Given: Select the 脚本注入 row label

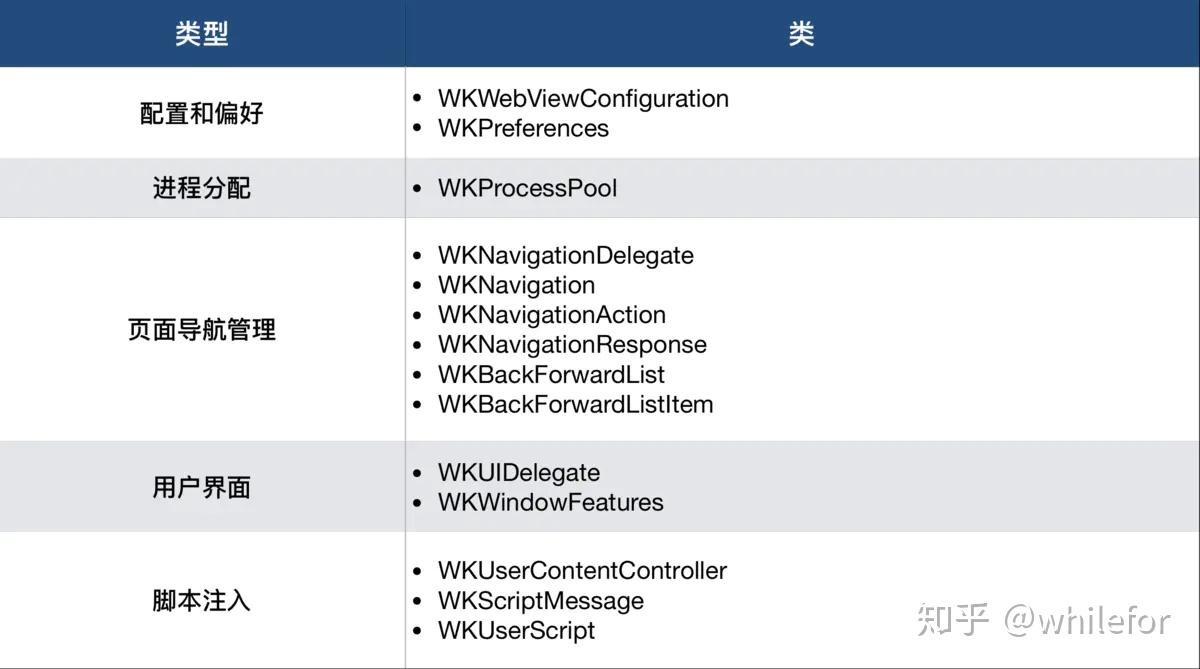Looking at the screenshot, I should [x=202, y=601].
